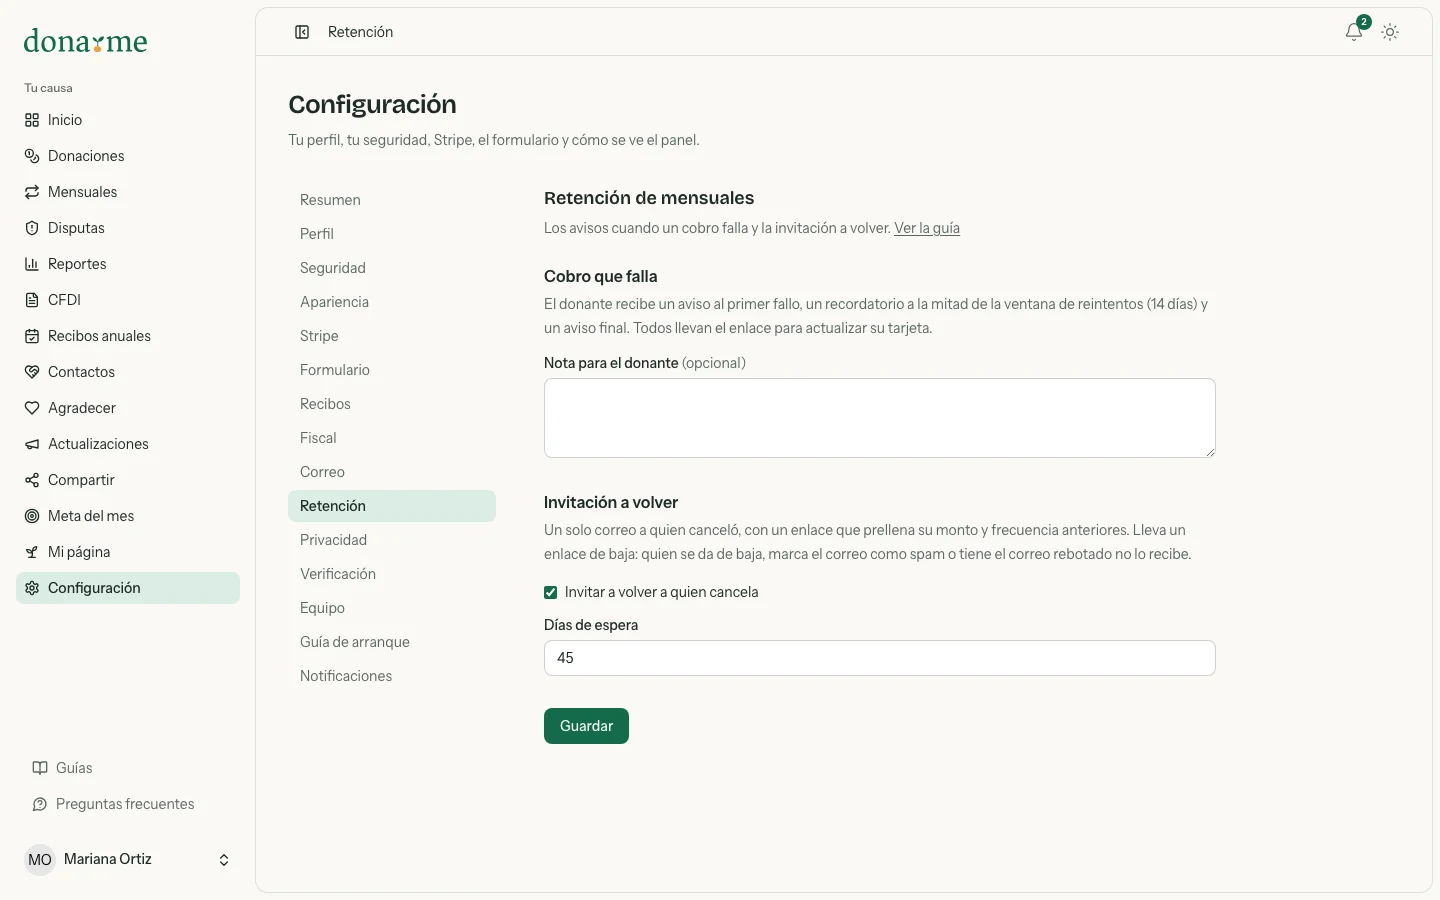
Task: Open the Verificación settings tab
Action: (392, 574)
